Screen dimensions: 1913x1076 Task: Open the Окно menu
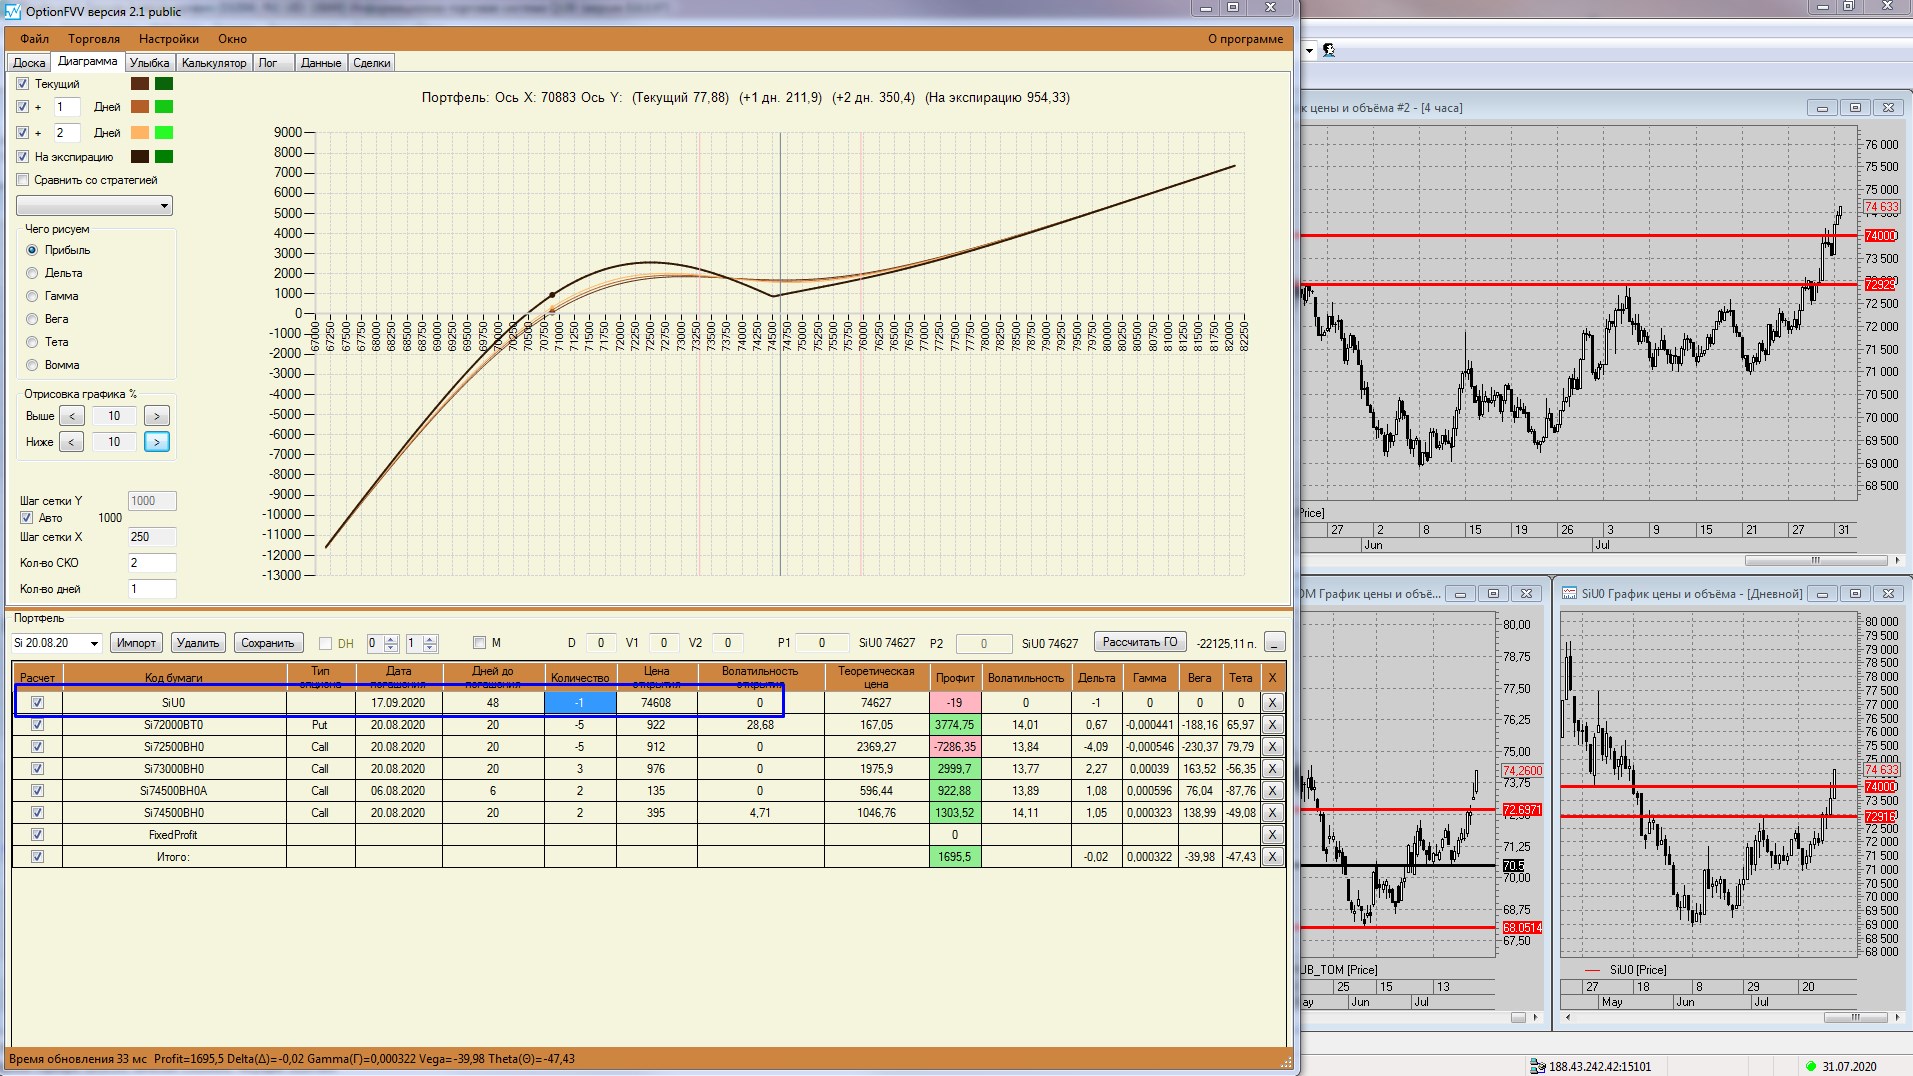[232, 39]
